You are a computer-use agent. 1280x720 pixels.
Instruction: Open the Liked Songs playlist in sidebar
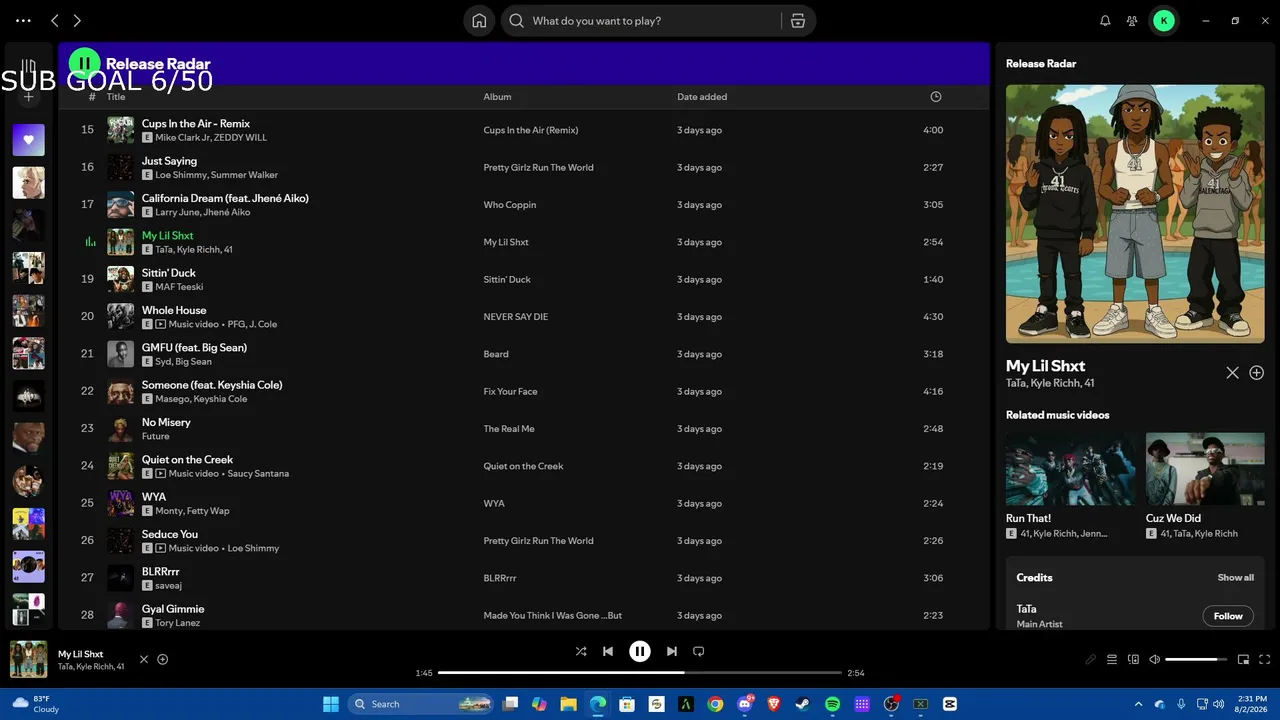[x=28, y=140]
